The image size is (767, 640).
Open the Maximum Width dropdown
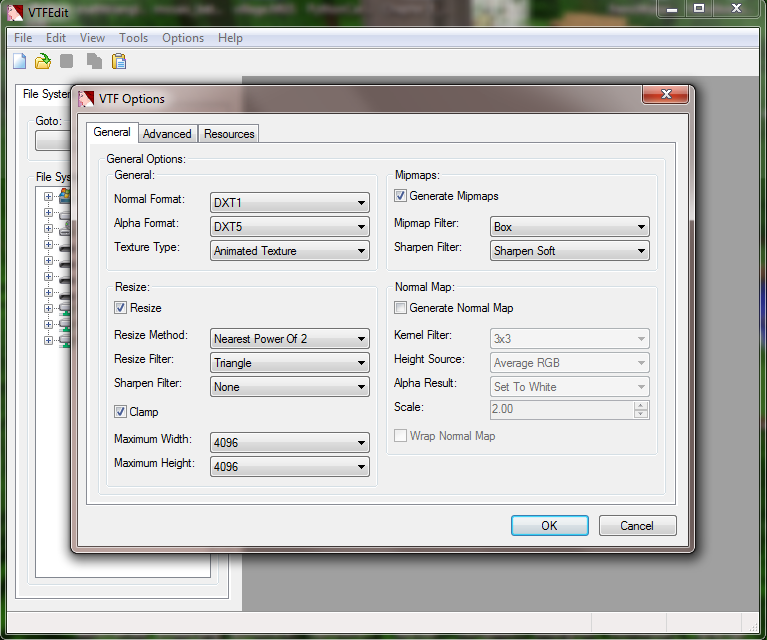[290, 442]
